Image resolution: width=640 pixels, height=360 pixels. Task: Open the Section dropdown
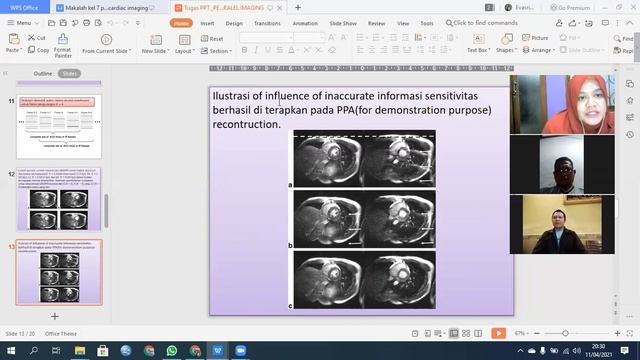(216, 51)
